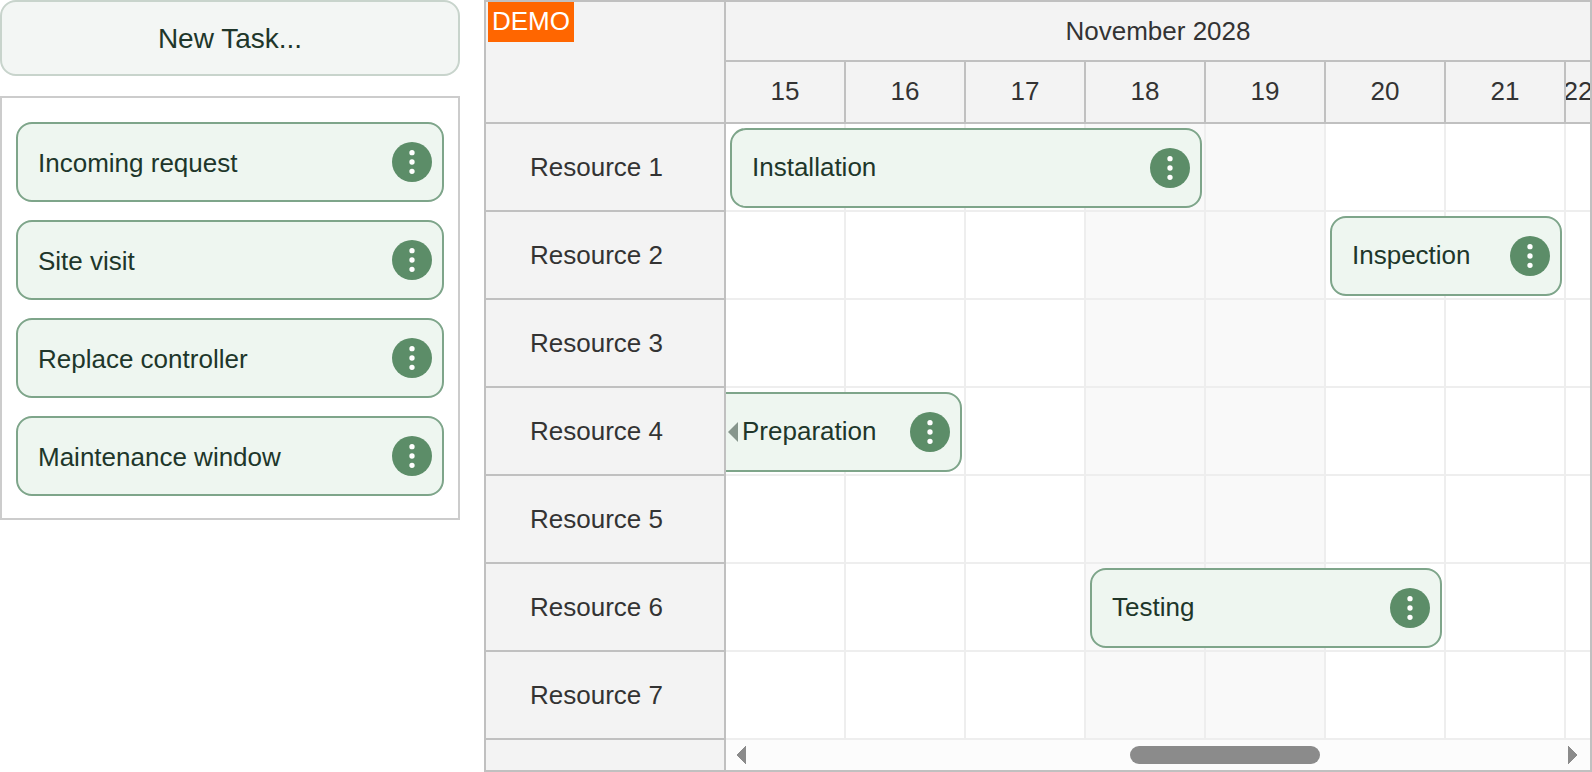This screenshot has height=772, width=1592.
Task: Click the horizontal scrollbar thumb
Action: click(1225, 755)
